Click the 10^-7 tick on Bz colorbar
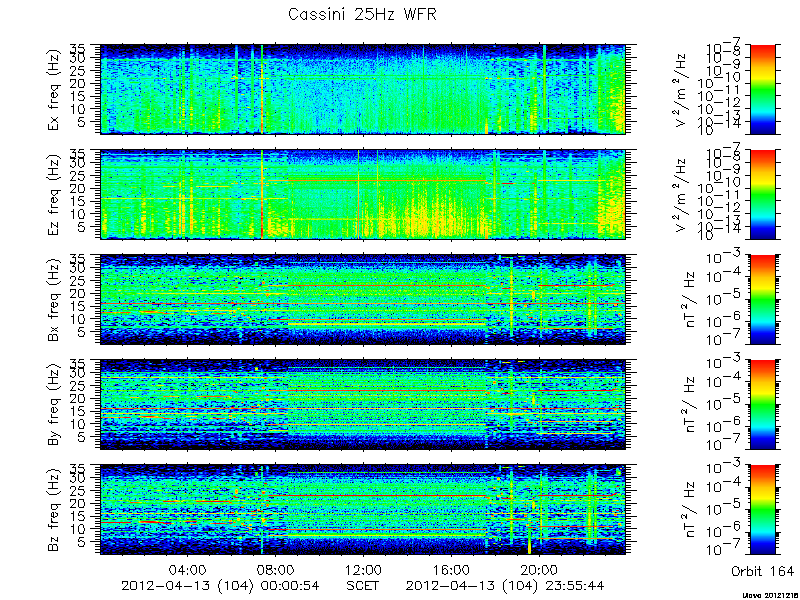 point(722,550)
